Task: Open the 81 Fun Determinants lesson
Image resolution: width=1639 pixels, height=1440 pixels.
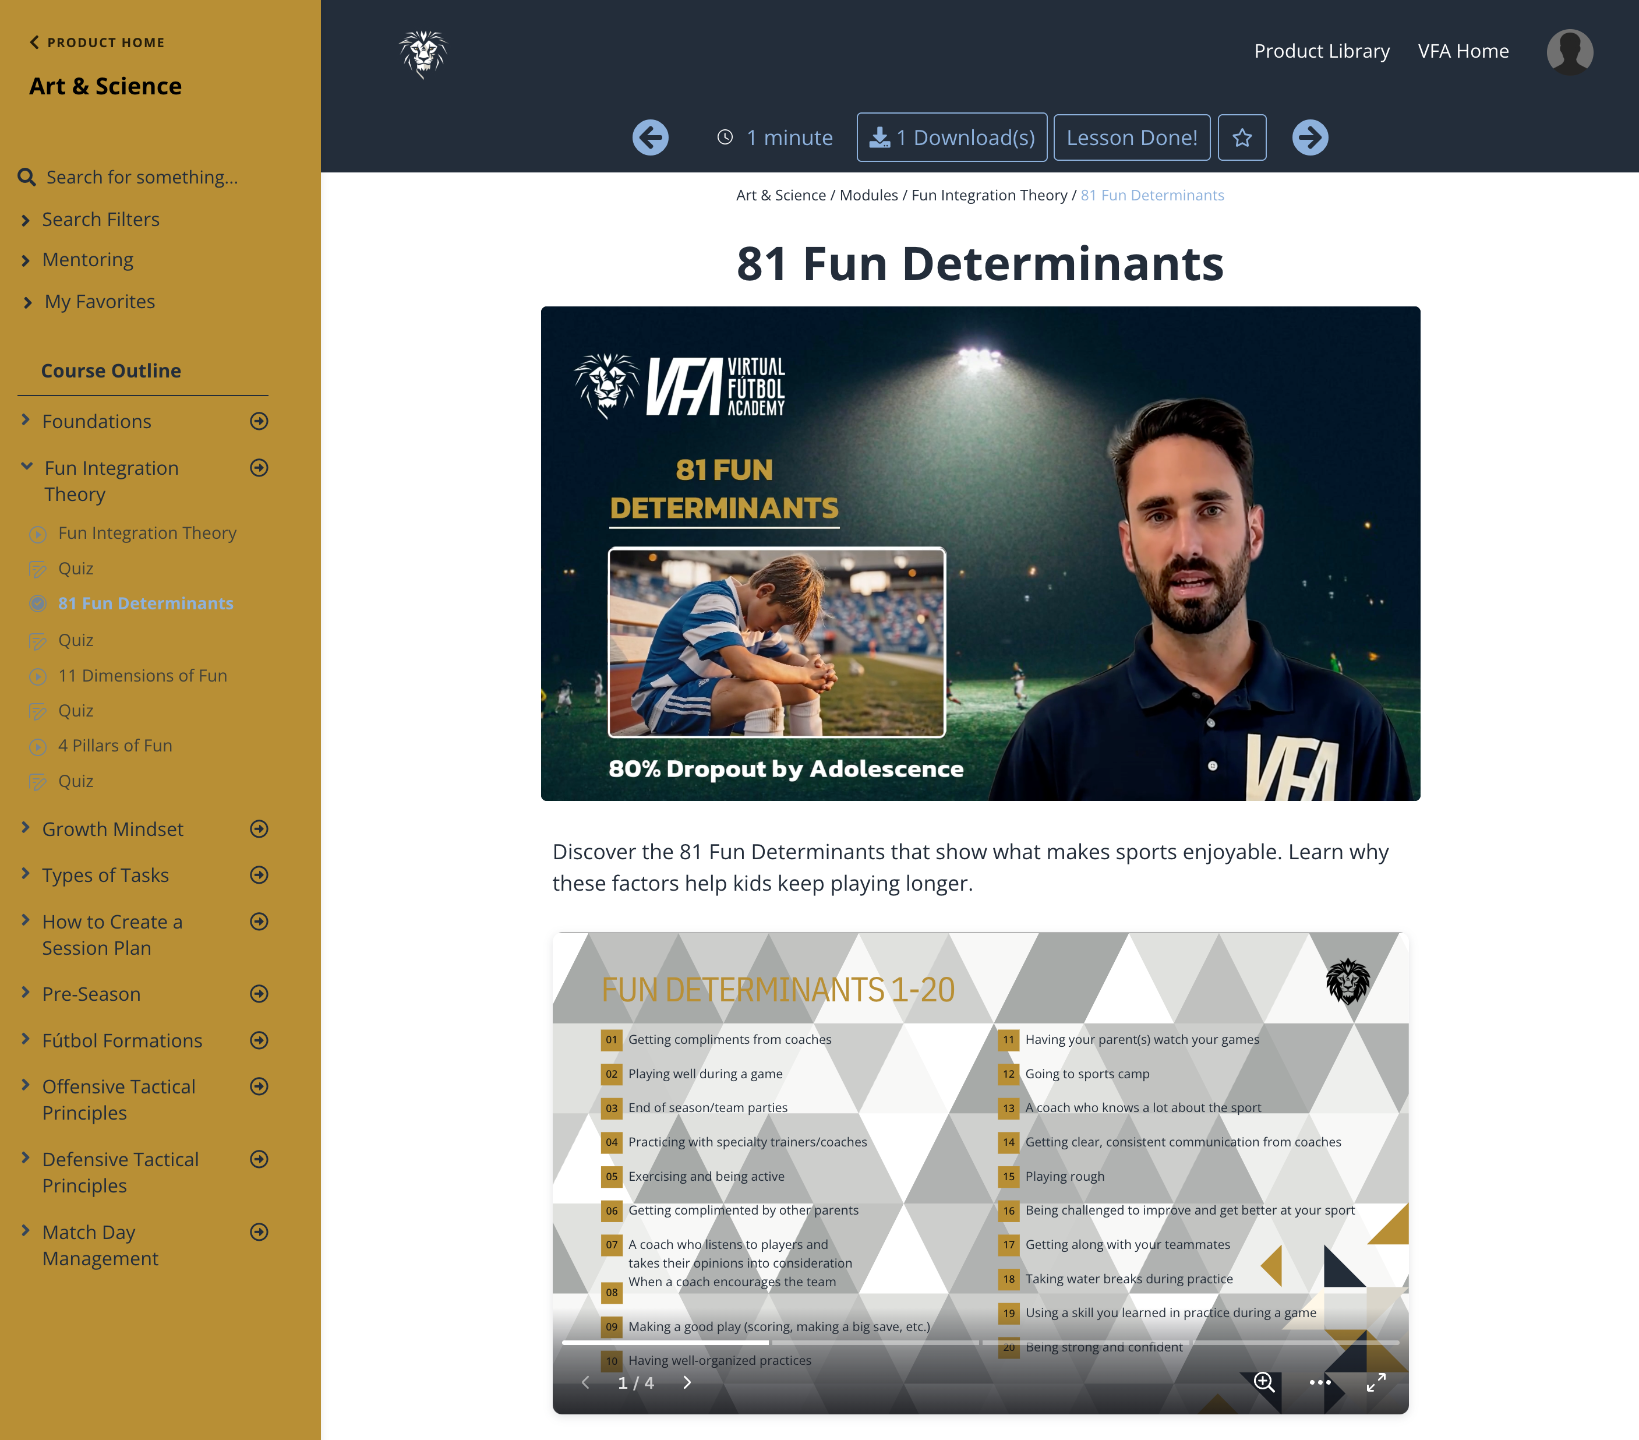Action: [x=145, y=603]
